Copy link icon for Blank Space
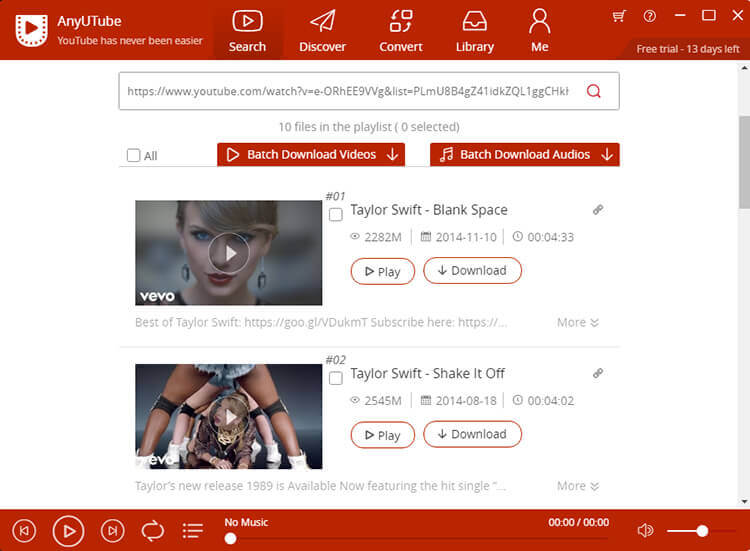This screenshot has height=551, width=750. pos(598,209)
